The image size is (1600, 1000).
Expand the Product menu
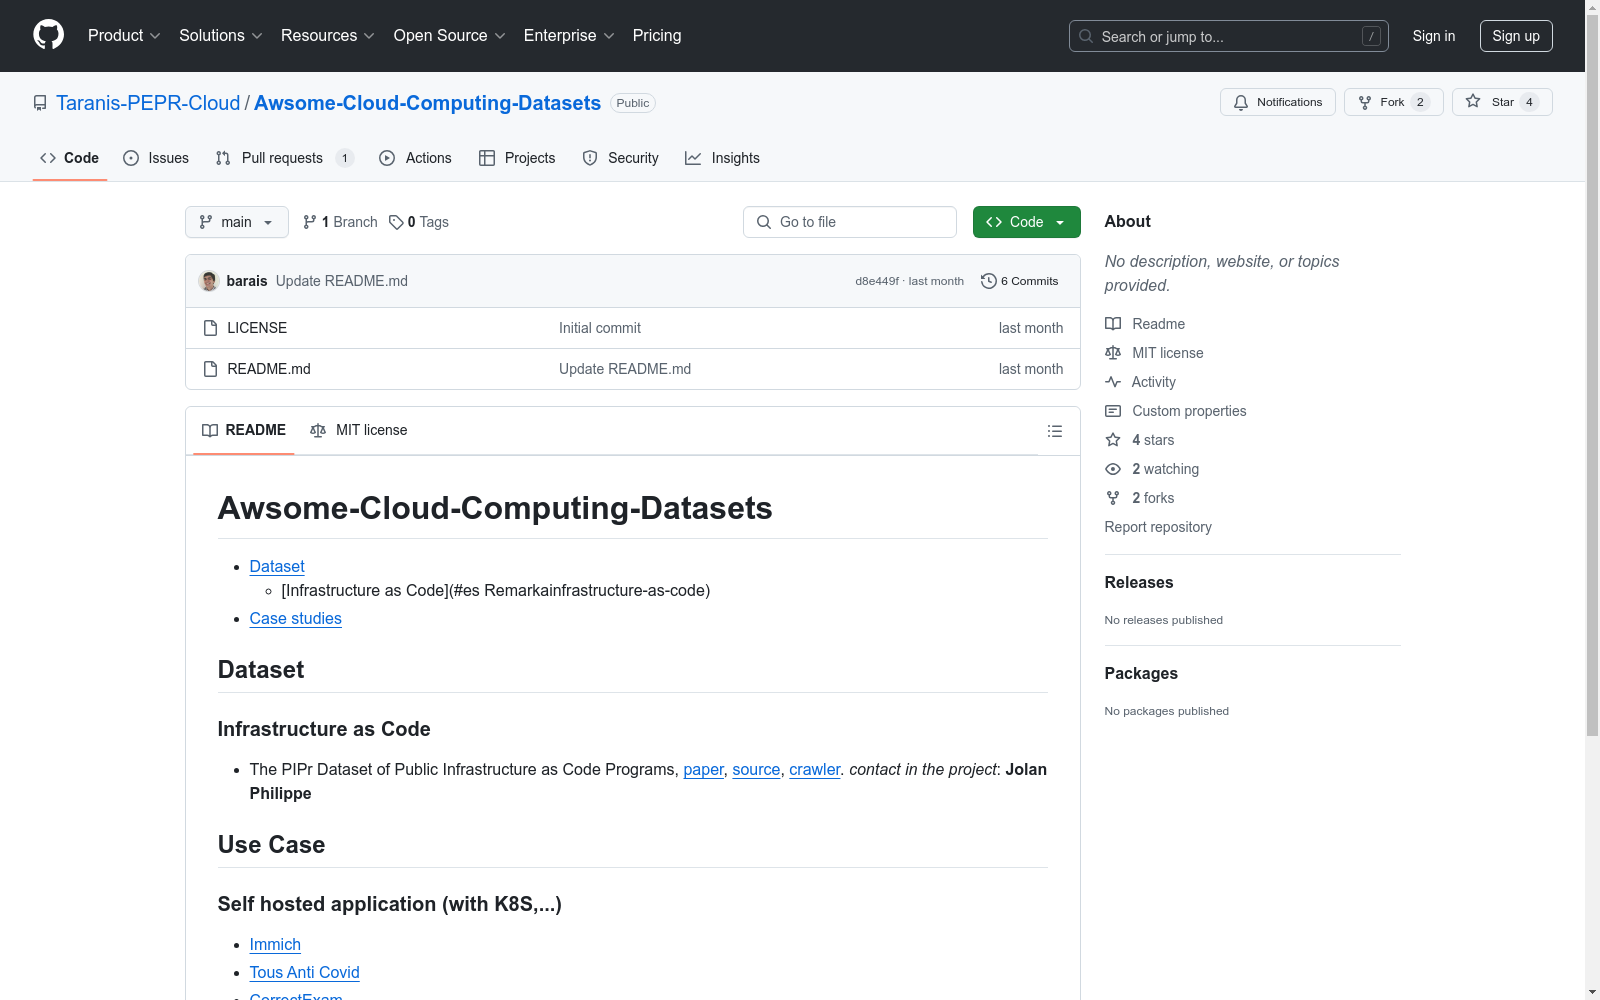tap(124, 36)
